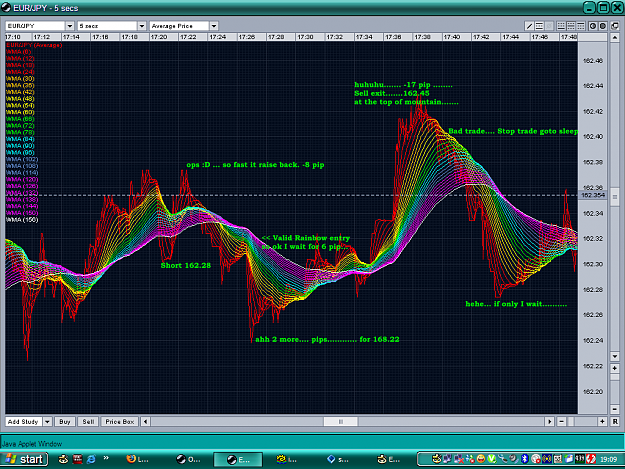The width and height of the screenshot is (625, 469).
Task: Click the right dark circular toolbar icon
Action: click(603, 26)
